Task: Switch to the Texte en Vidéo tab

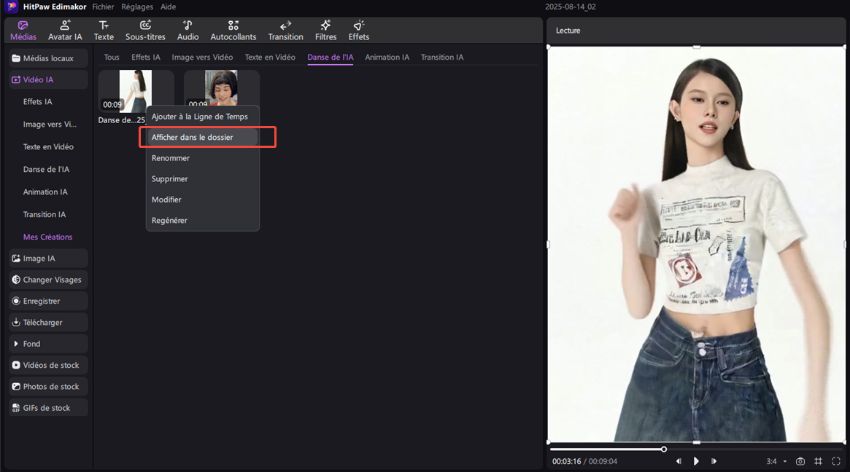Action: click(270, 57)
